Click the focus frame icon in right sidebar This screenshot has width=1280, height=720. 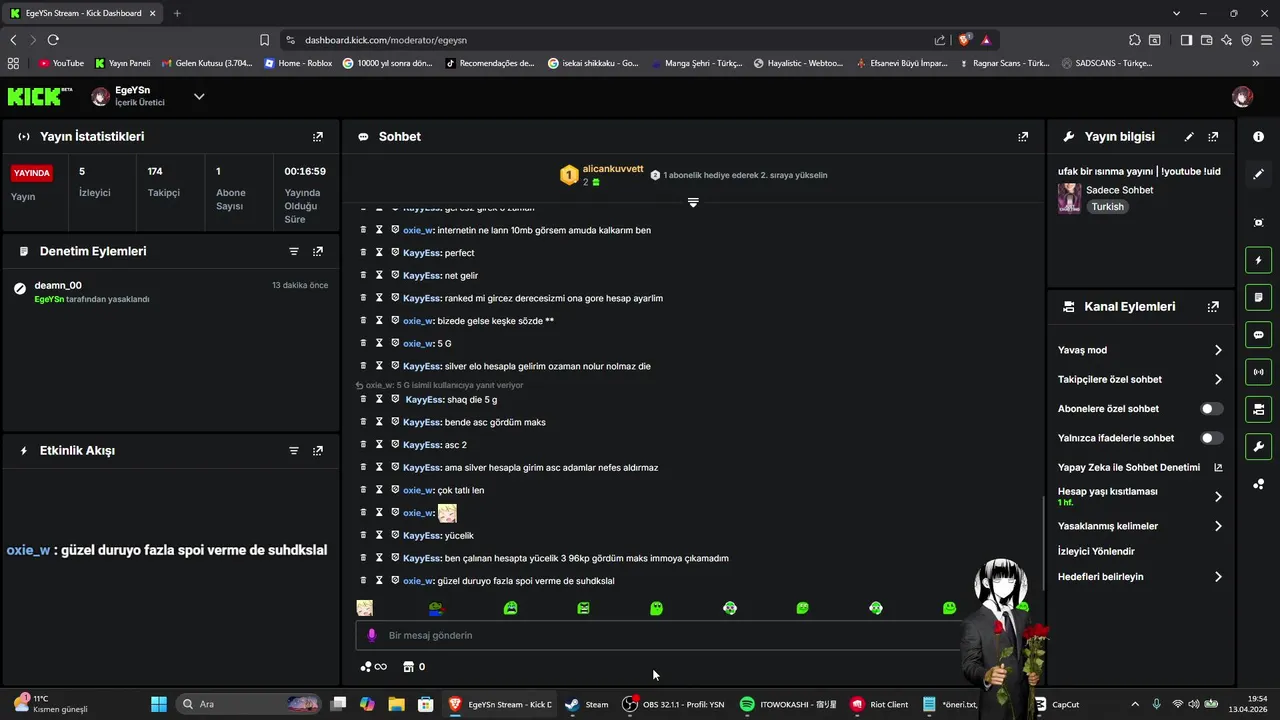click(x=1258, y=222)
